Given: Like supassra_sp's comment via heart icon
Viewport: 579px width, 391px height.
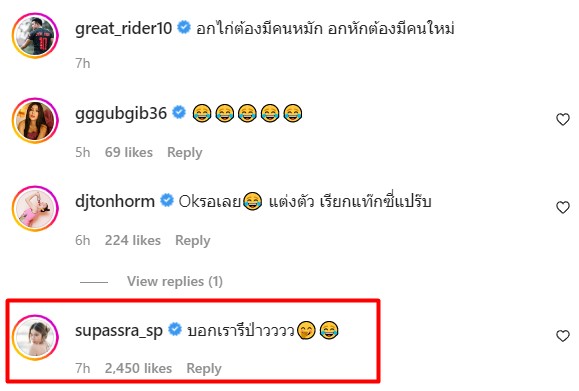Looking at the screenshot, I should tap(563, 336).
